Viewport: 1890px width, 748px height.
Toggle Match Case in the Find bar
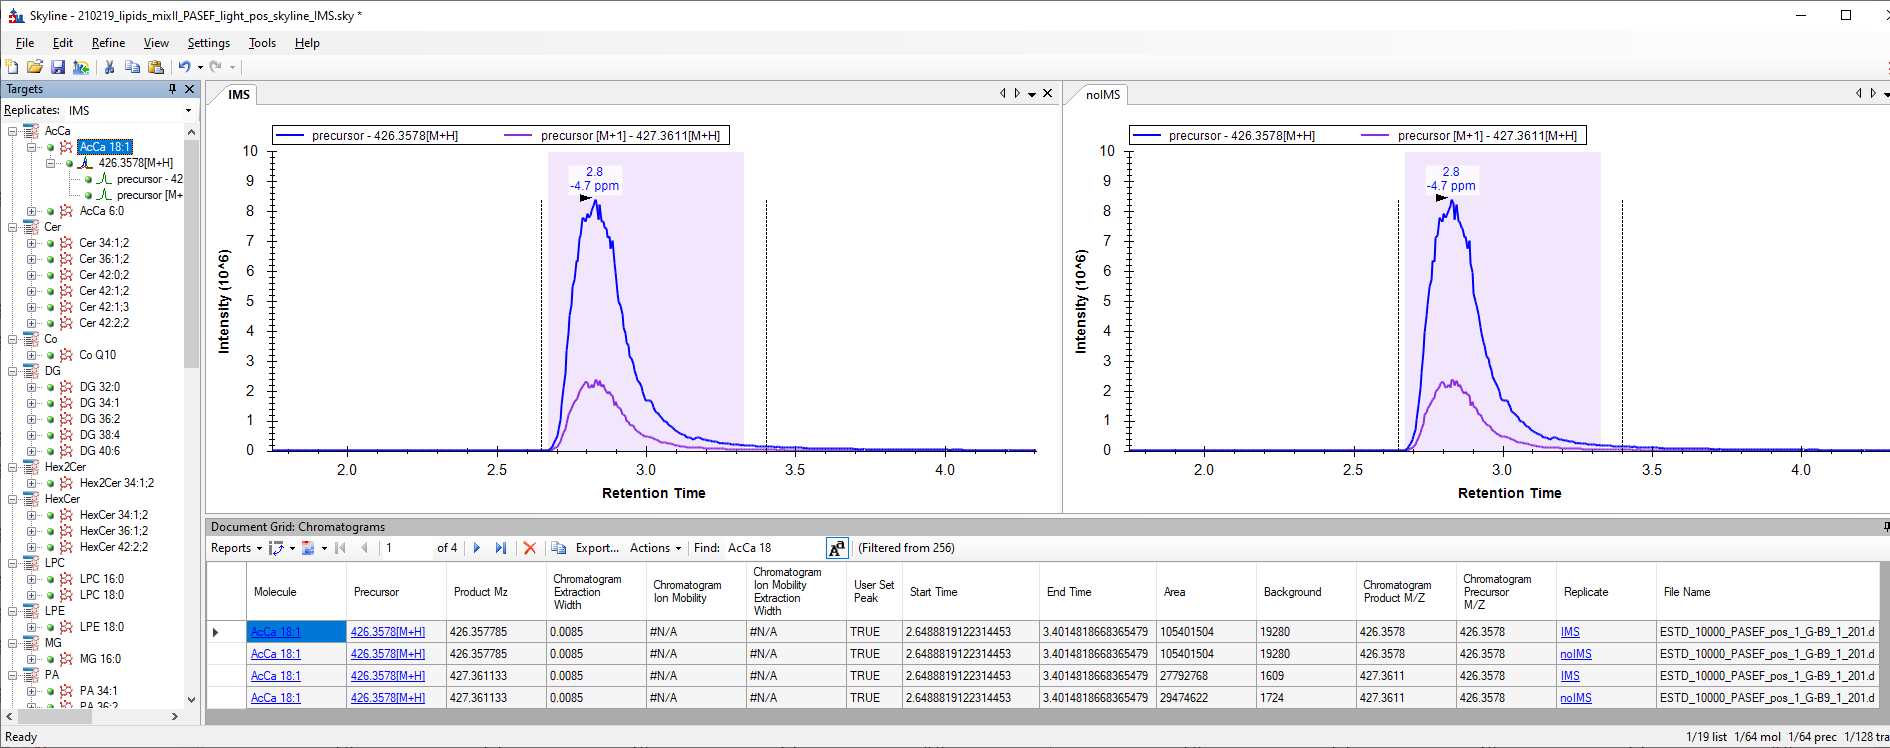click(x=836, y=548)
